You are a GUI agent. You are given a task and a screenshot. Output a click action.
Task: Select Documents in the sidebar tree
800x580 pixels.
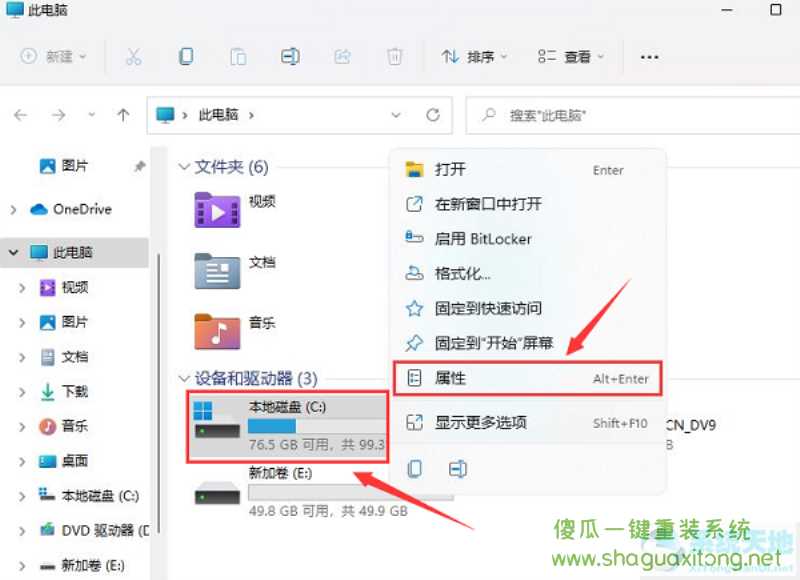64,357
